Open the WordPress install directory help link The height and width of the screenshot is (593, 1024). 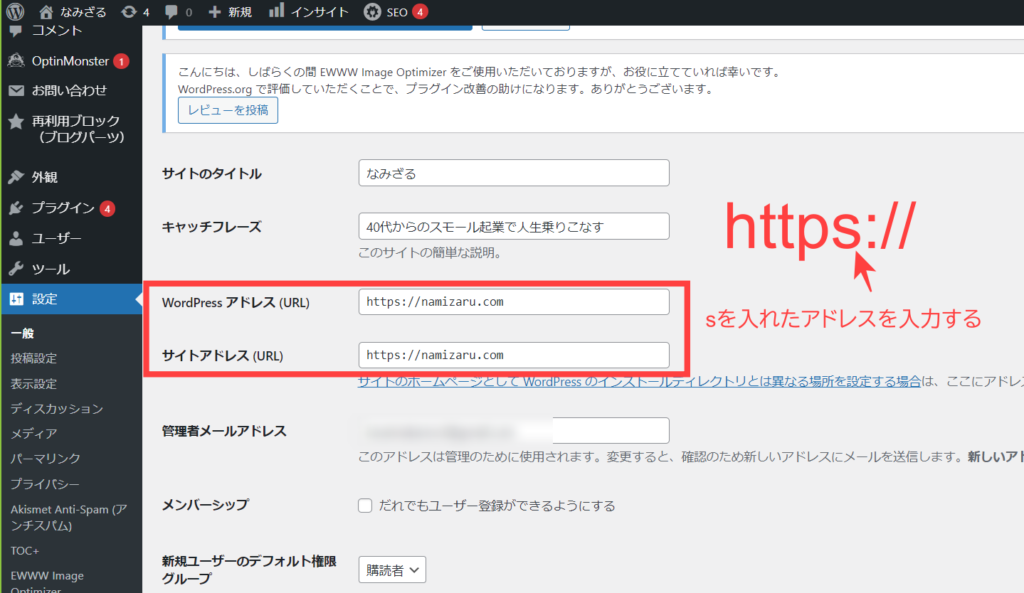pyautogui.click(x=639, y=381)
